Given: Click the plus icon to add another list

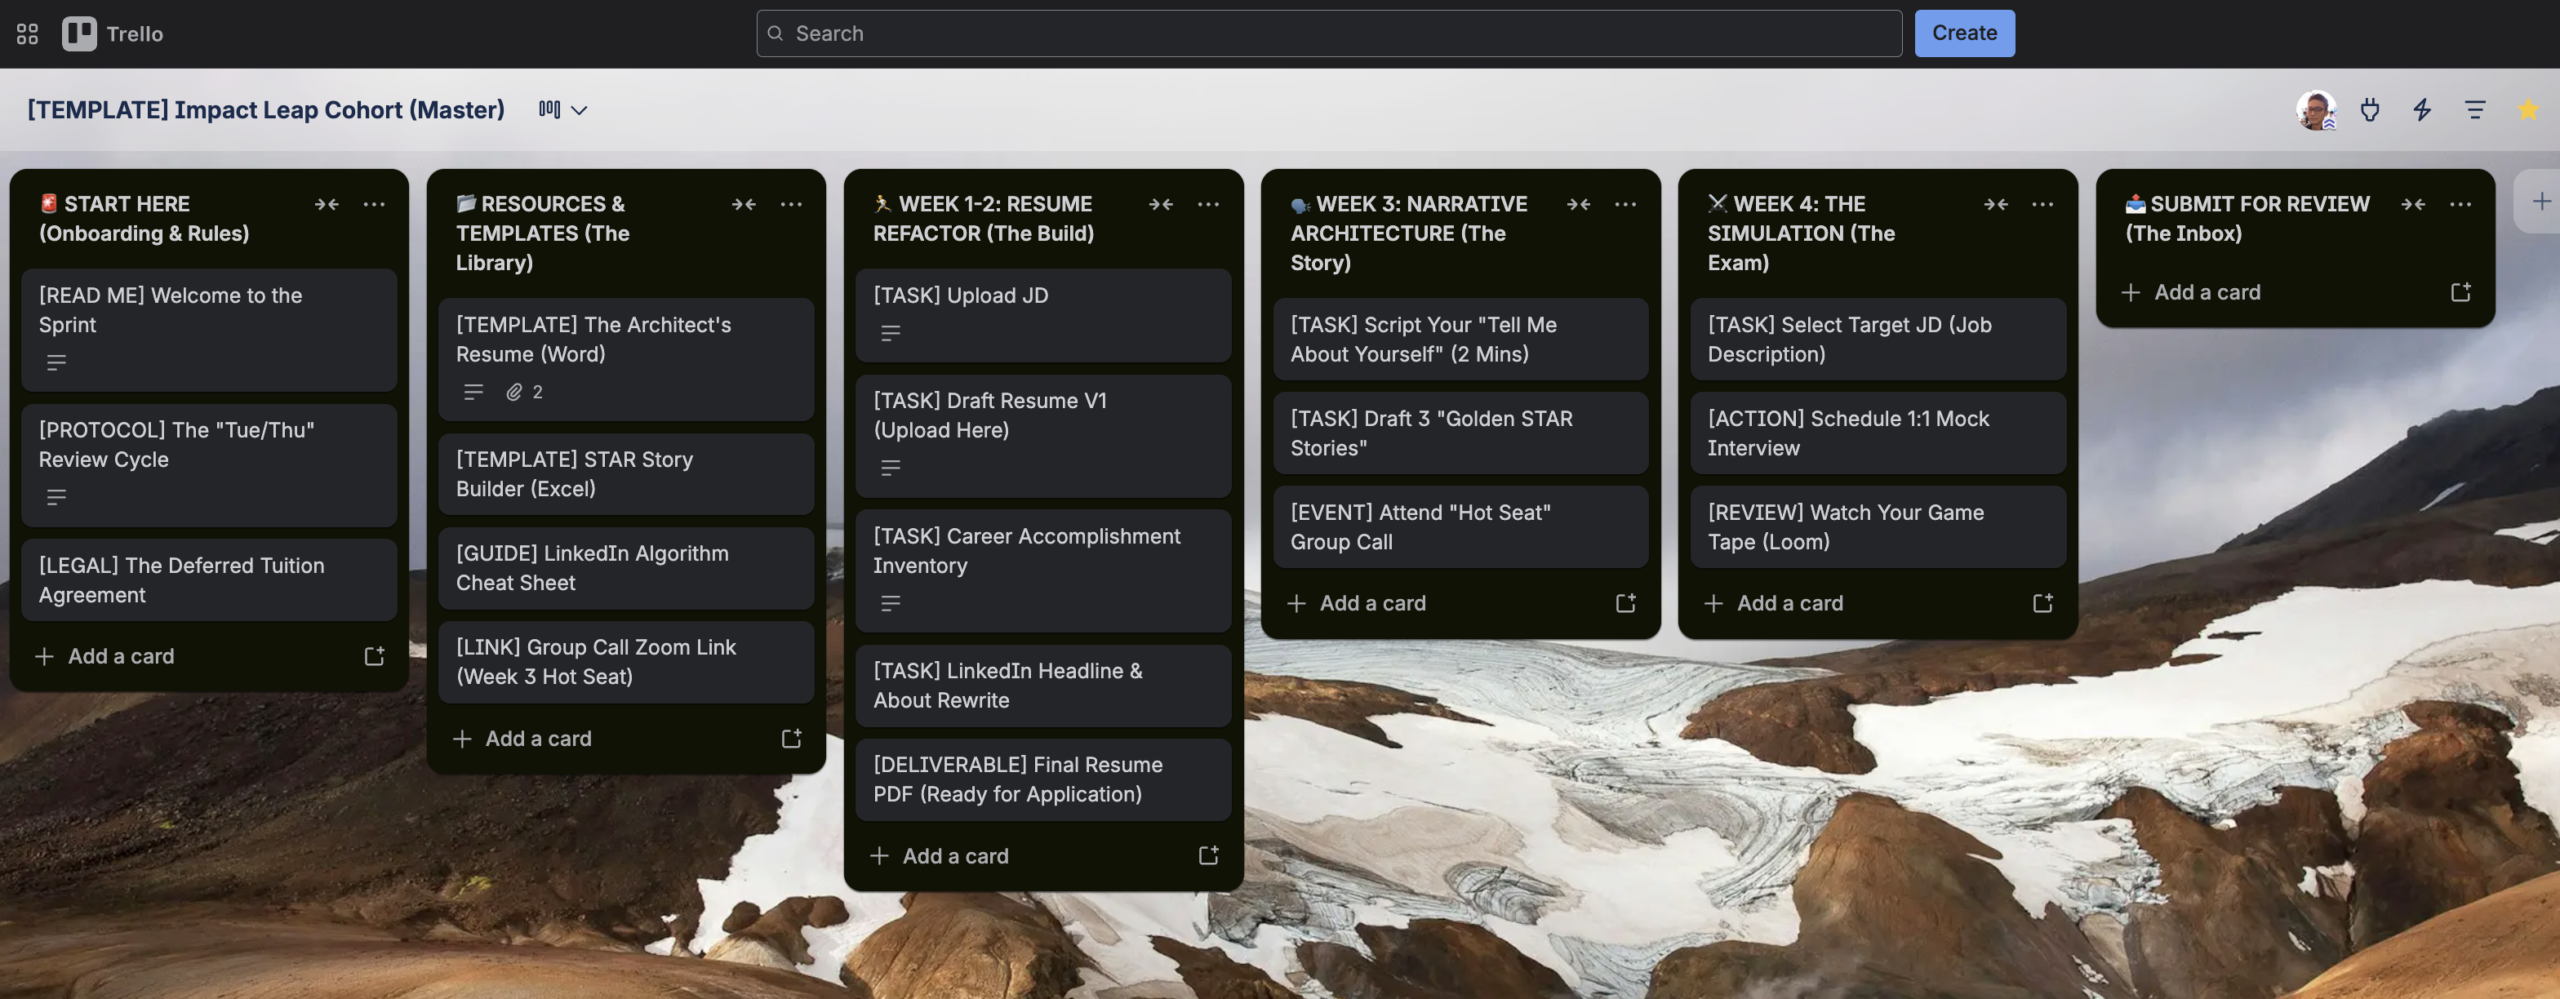Looking at the screenshot, I should 2541,200.
